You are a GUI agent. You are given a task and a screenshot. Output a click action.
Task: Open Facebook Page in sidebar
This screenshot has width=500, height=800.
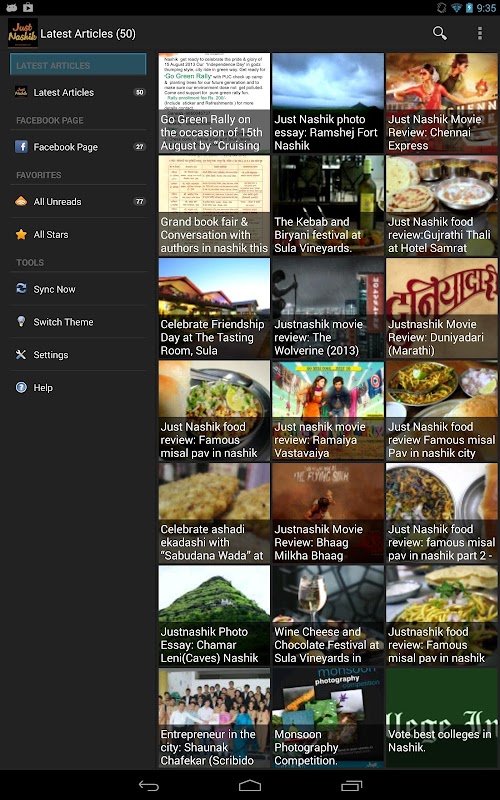point(78,147)
